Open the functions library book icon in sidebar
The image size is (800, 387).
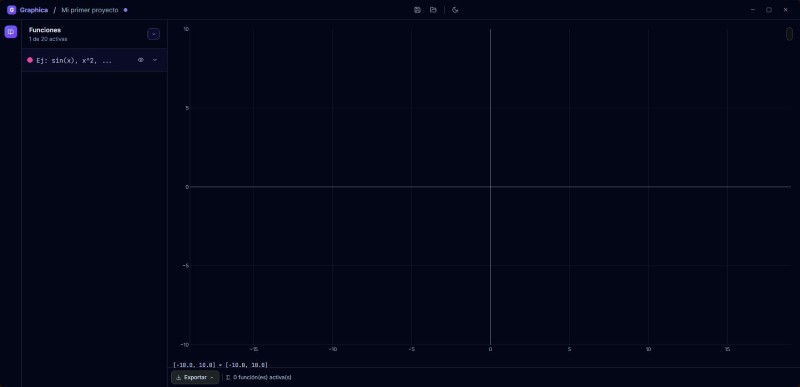pos(11,32)
